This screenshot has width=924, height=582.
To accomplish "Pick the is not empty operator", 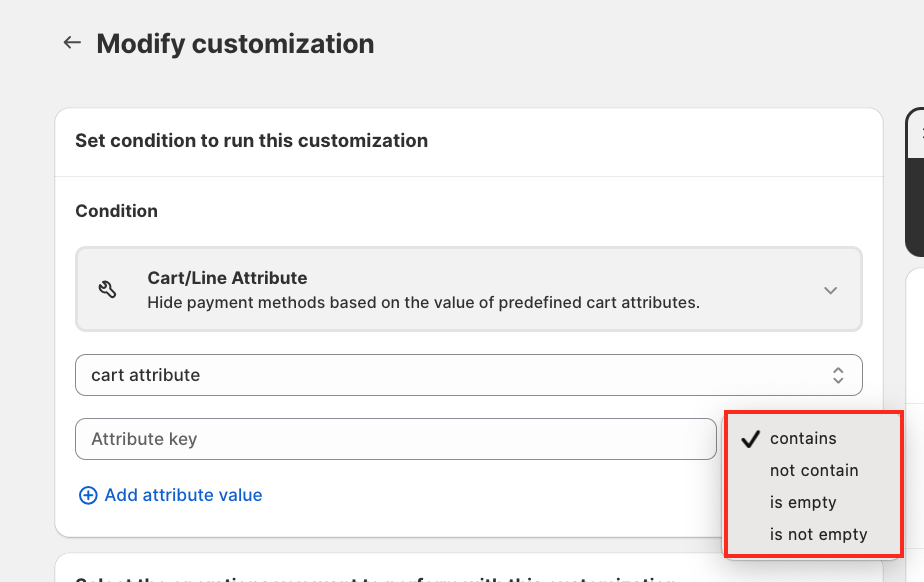I will [818, 534].
